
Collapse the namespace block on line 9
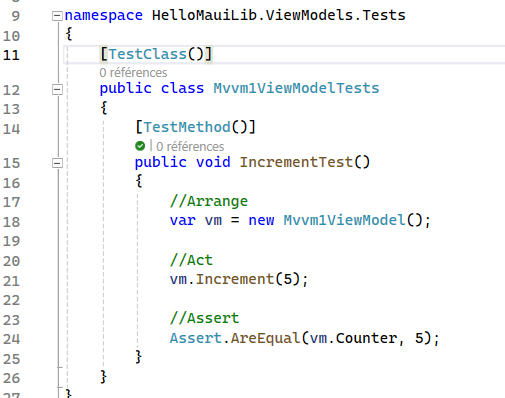(x=57, y=16)
